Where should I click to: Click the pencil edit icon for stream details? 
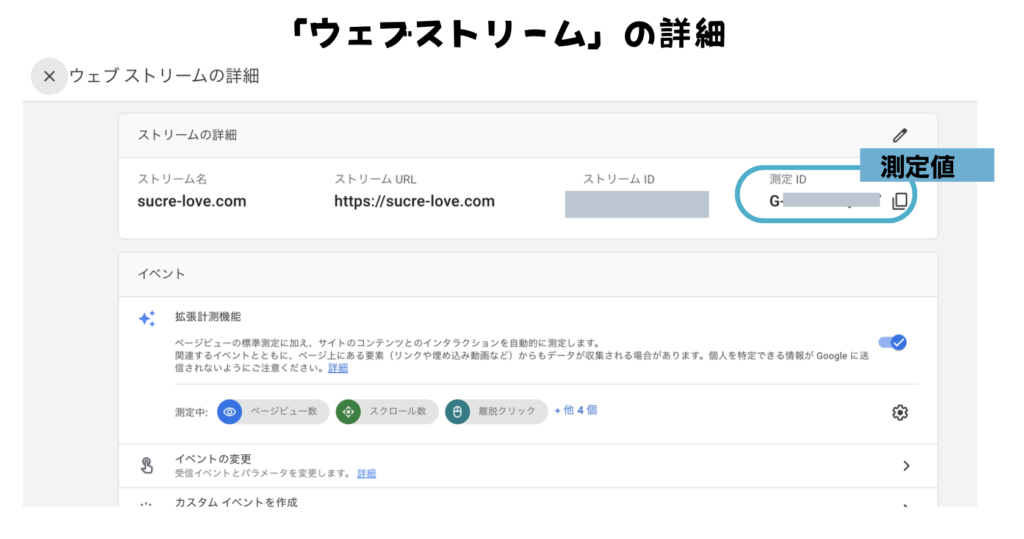900,135
